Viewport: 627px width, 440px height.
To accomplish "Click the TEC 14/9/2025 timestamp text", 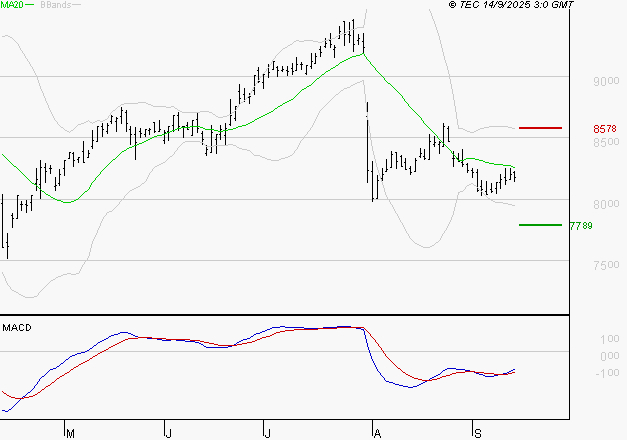I will point(511,5).
